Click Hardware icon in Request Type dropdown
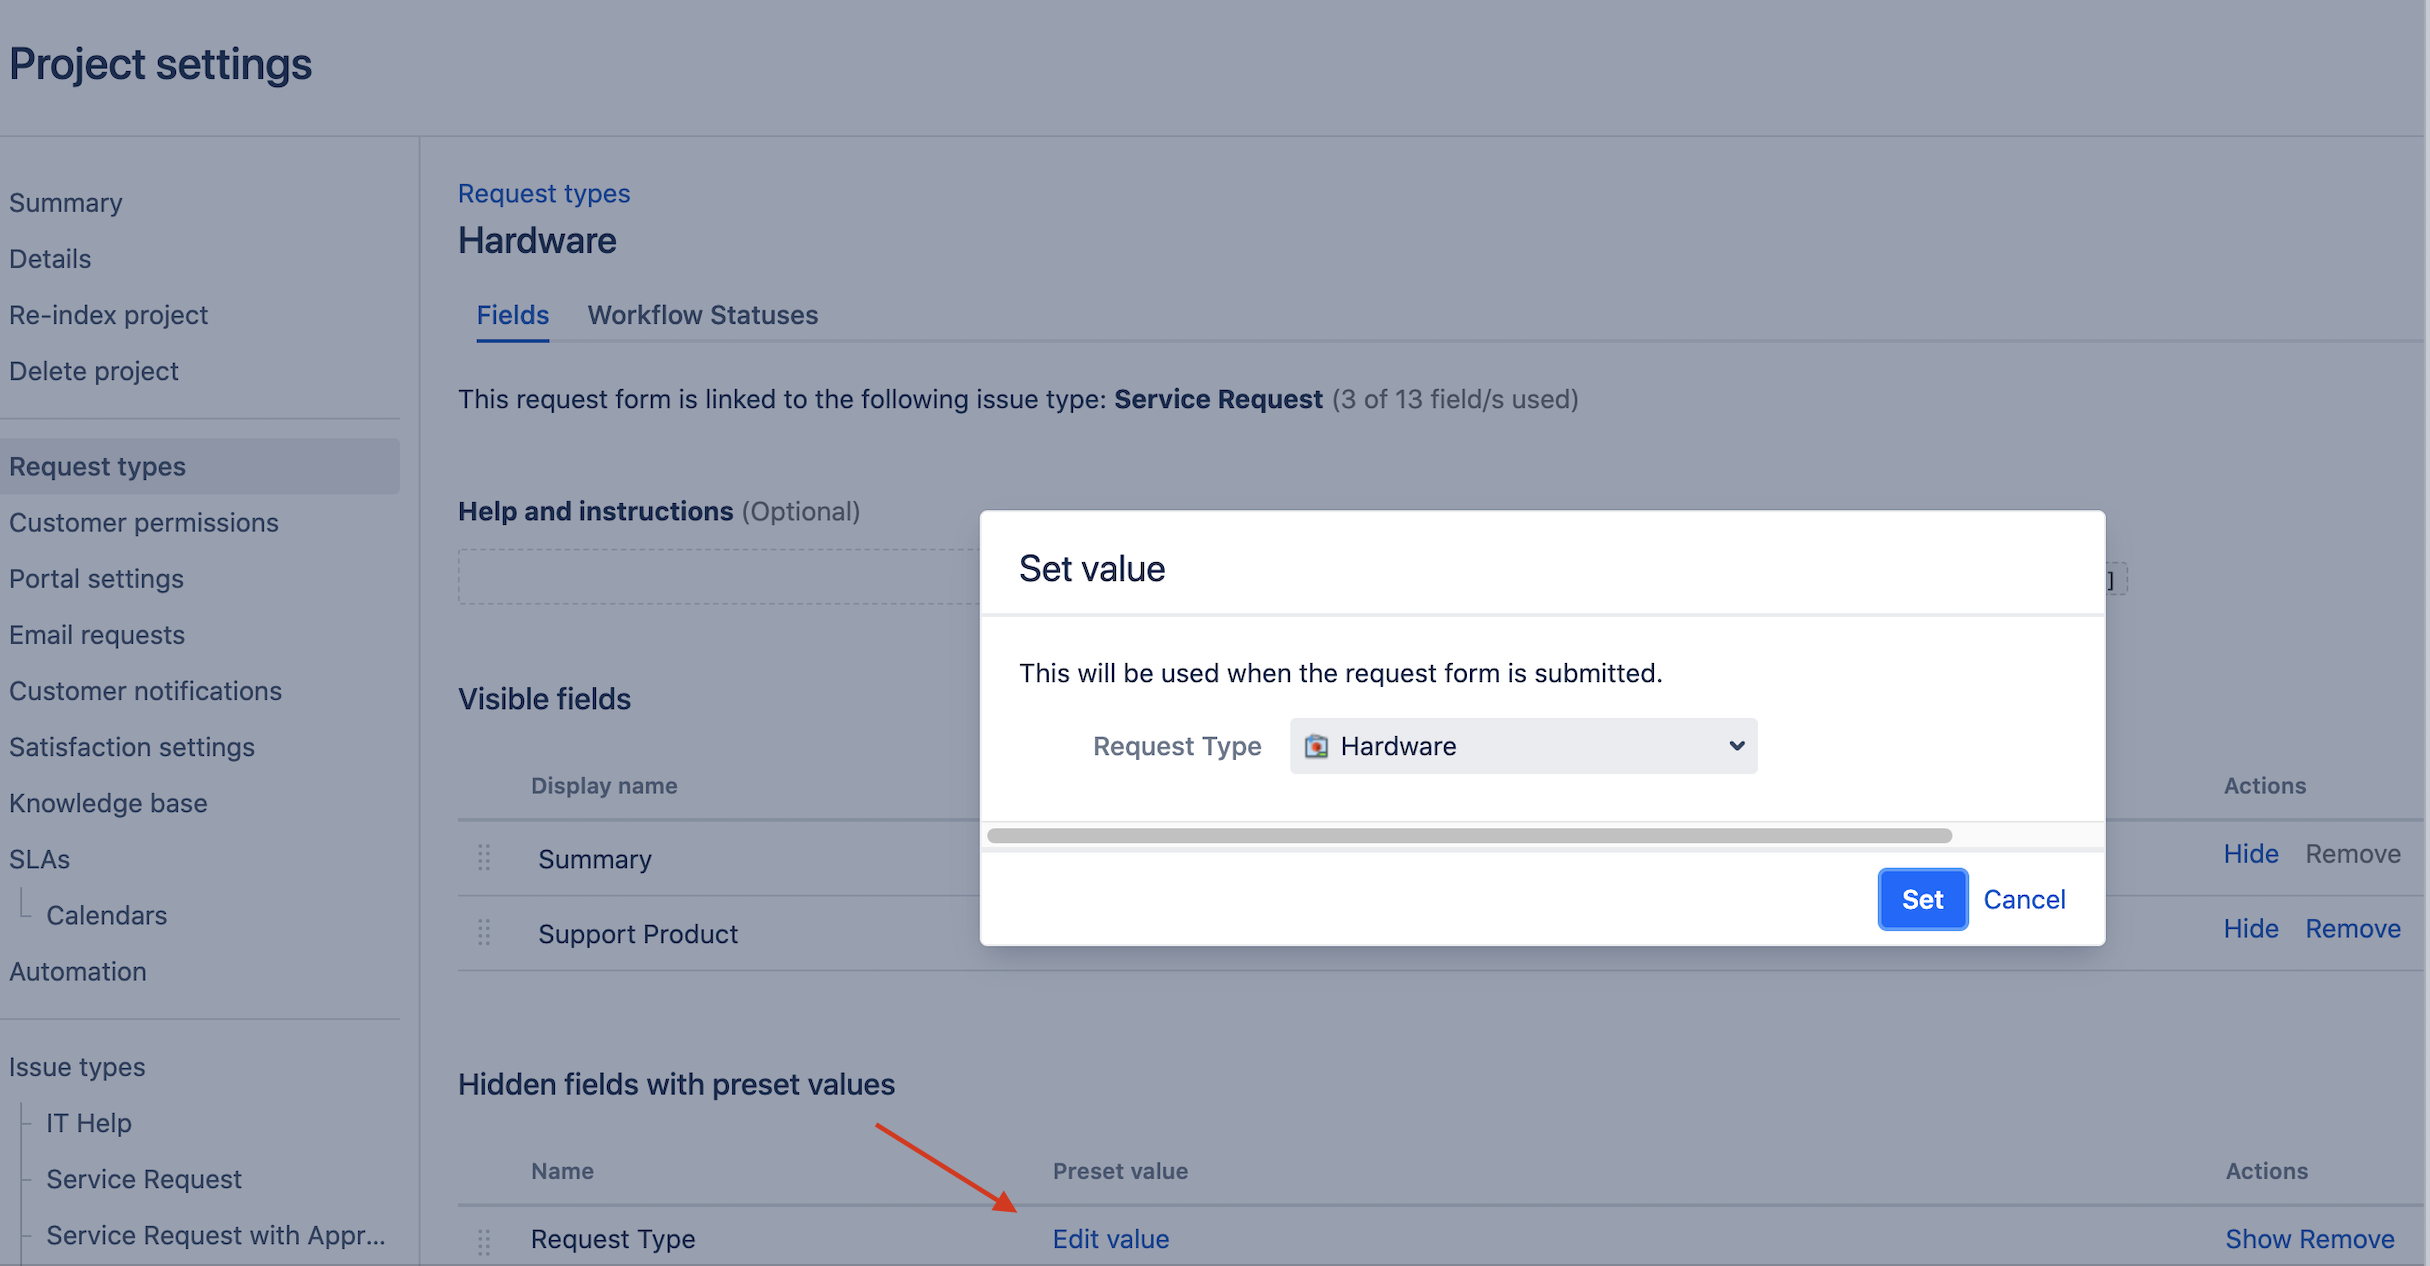Image resolution: width=2430 pixels, height=1266 pixels. click(1316, 746)
